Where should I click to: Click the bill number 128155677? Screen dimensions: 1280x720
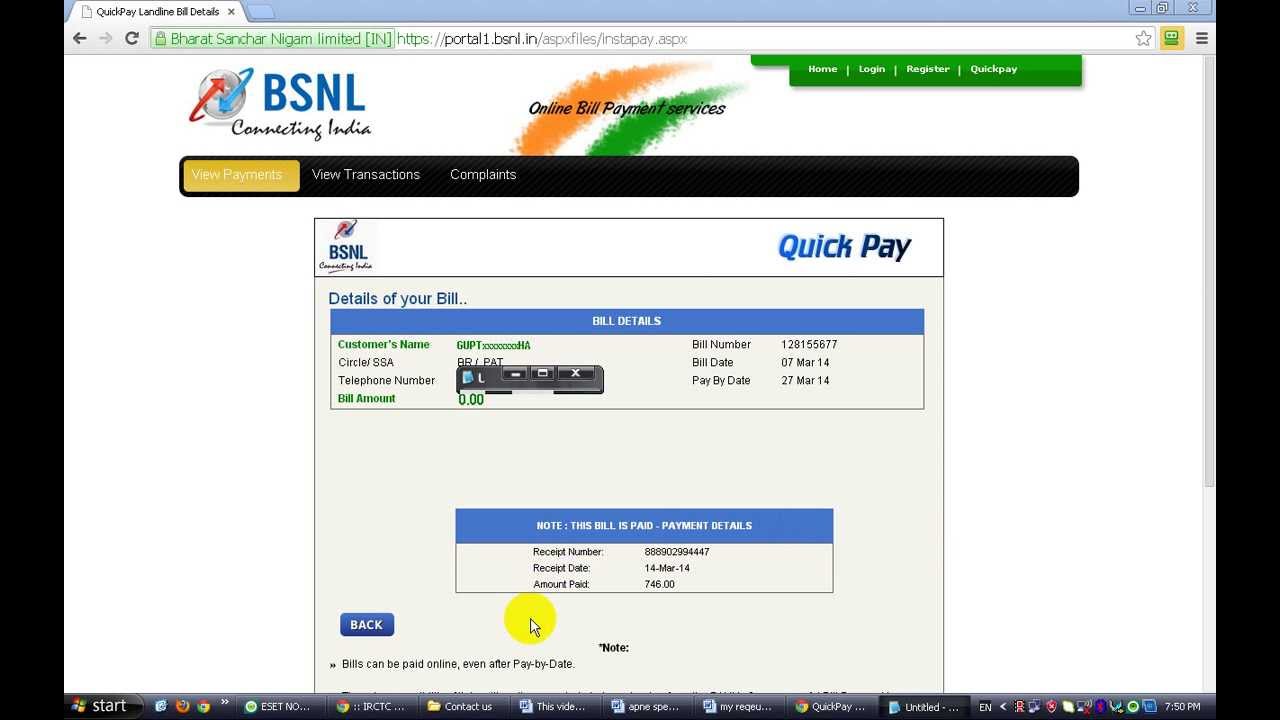(809, 345)
